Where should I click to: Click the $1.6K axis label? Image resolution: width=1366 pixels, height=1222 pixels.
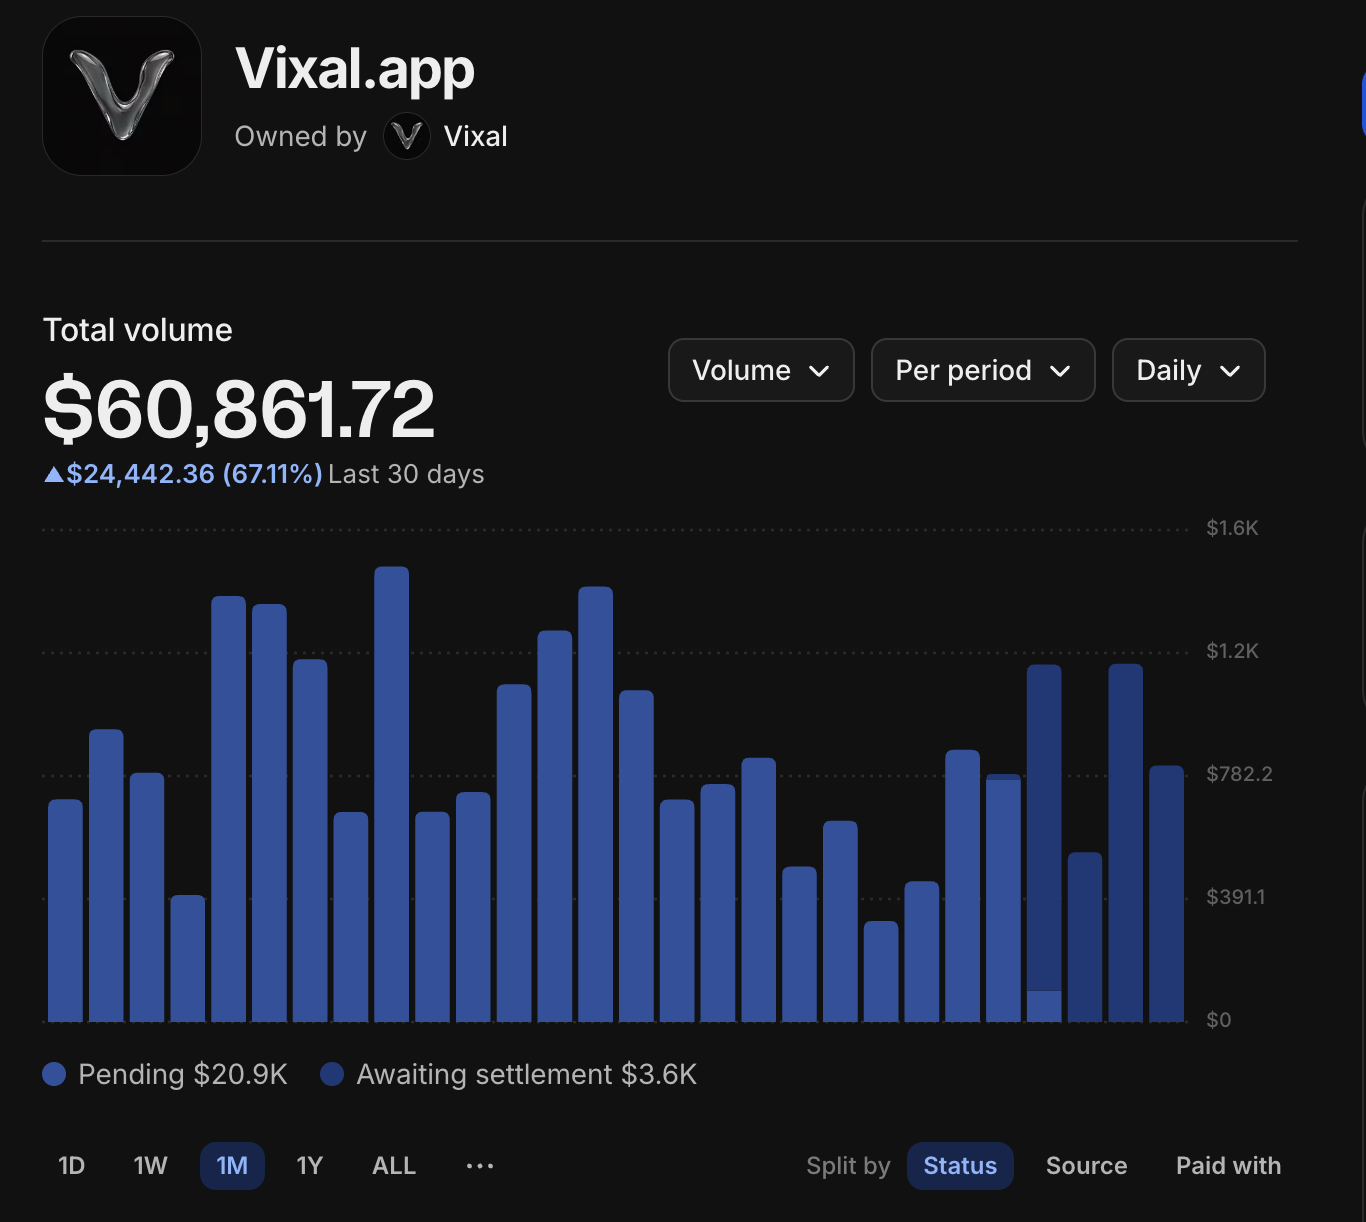tap(1232, 528)
